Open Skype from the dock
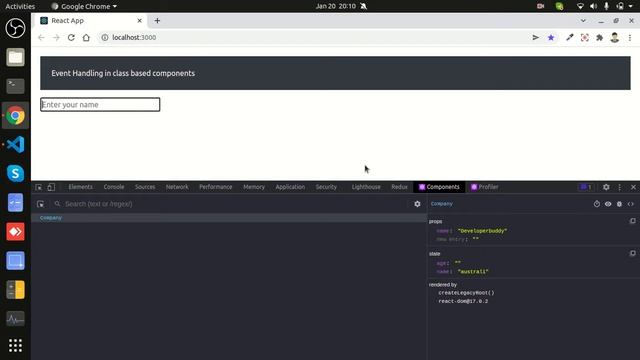 pos(15,173)
